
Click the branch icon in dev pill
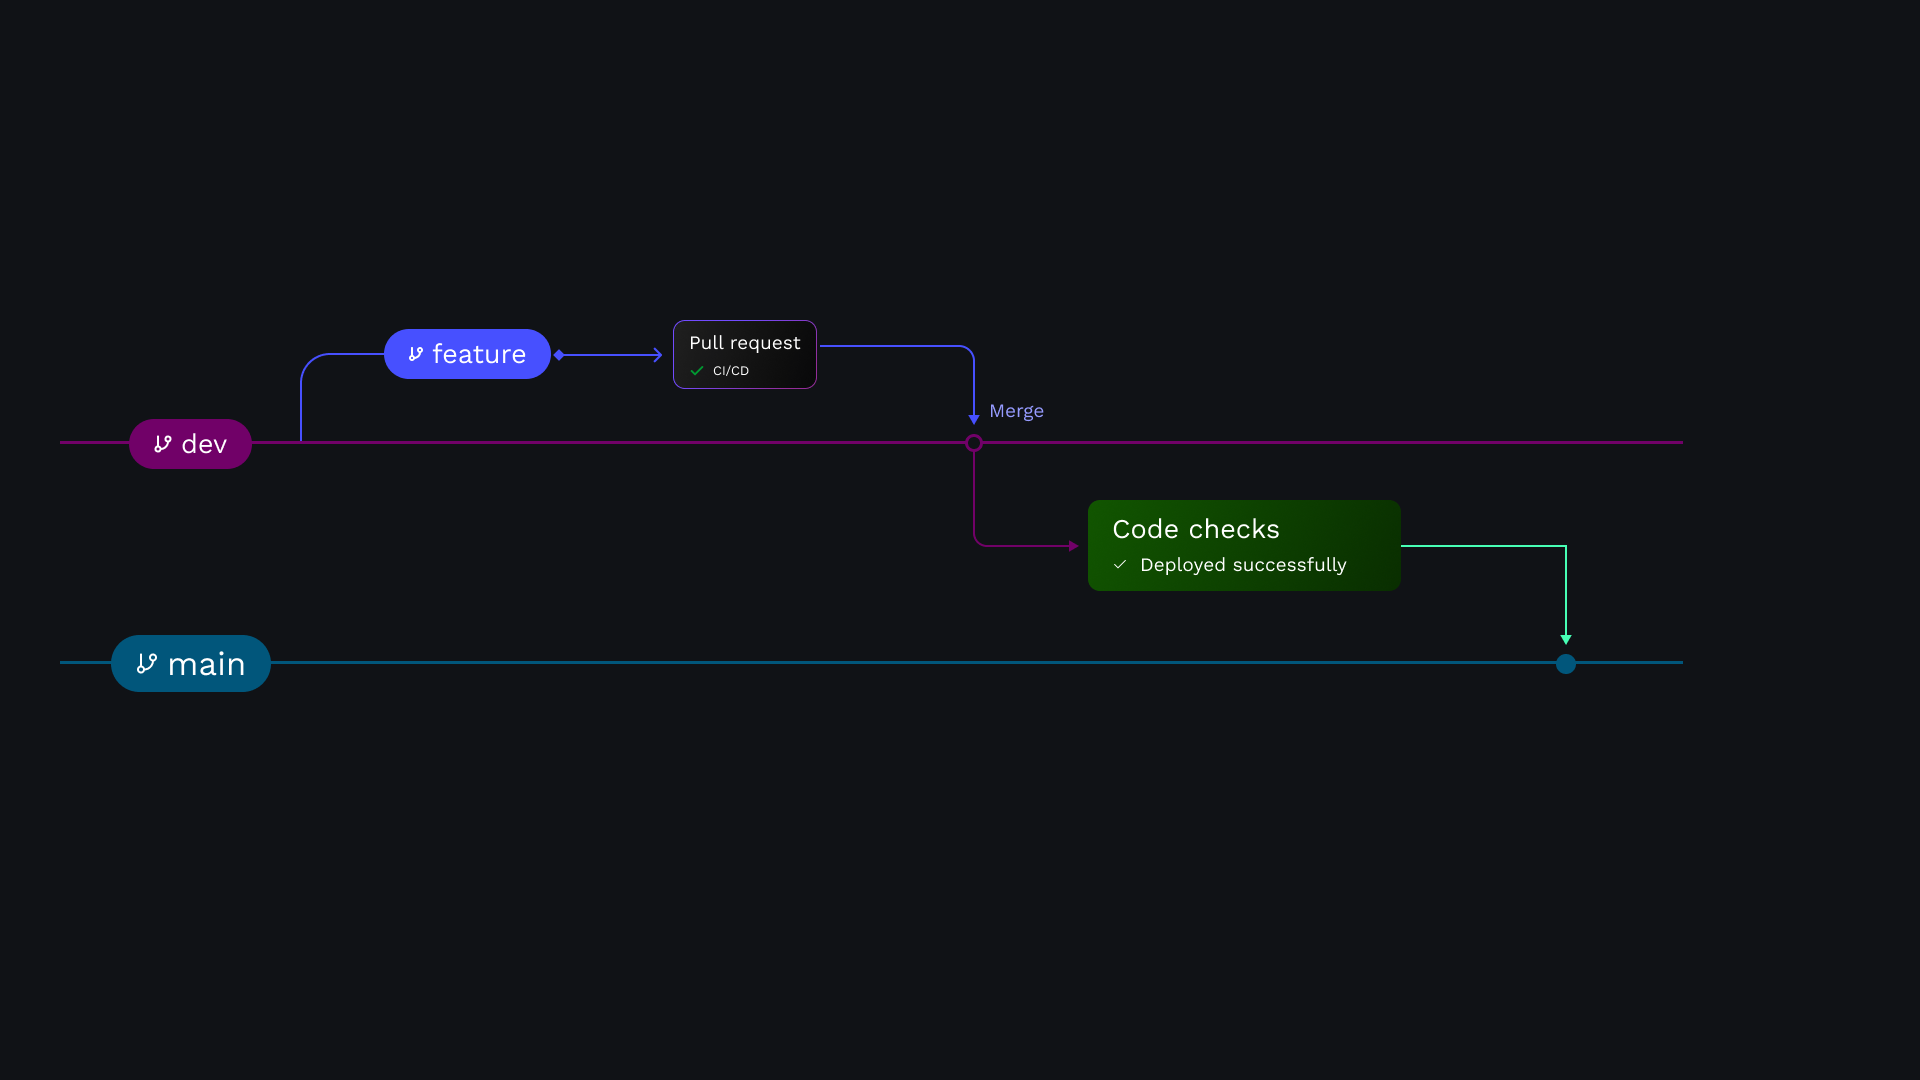163,444
